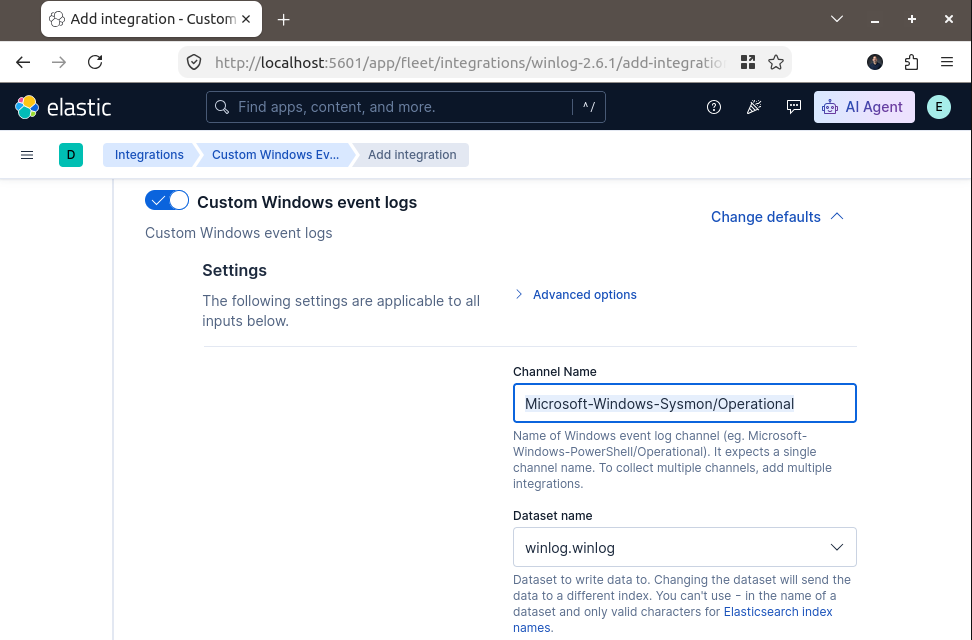972x640 pixels.
Task: Bookmark this page with star icon
Action: pyautogui.click(x=775, y=62)
